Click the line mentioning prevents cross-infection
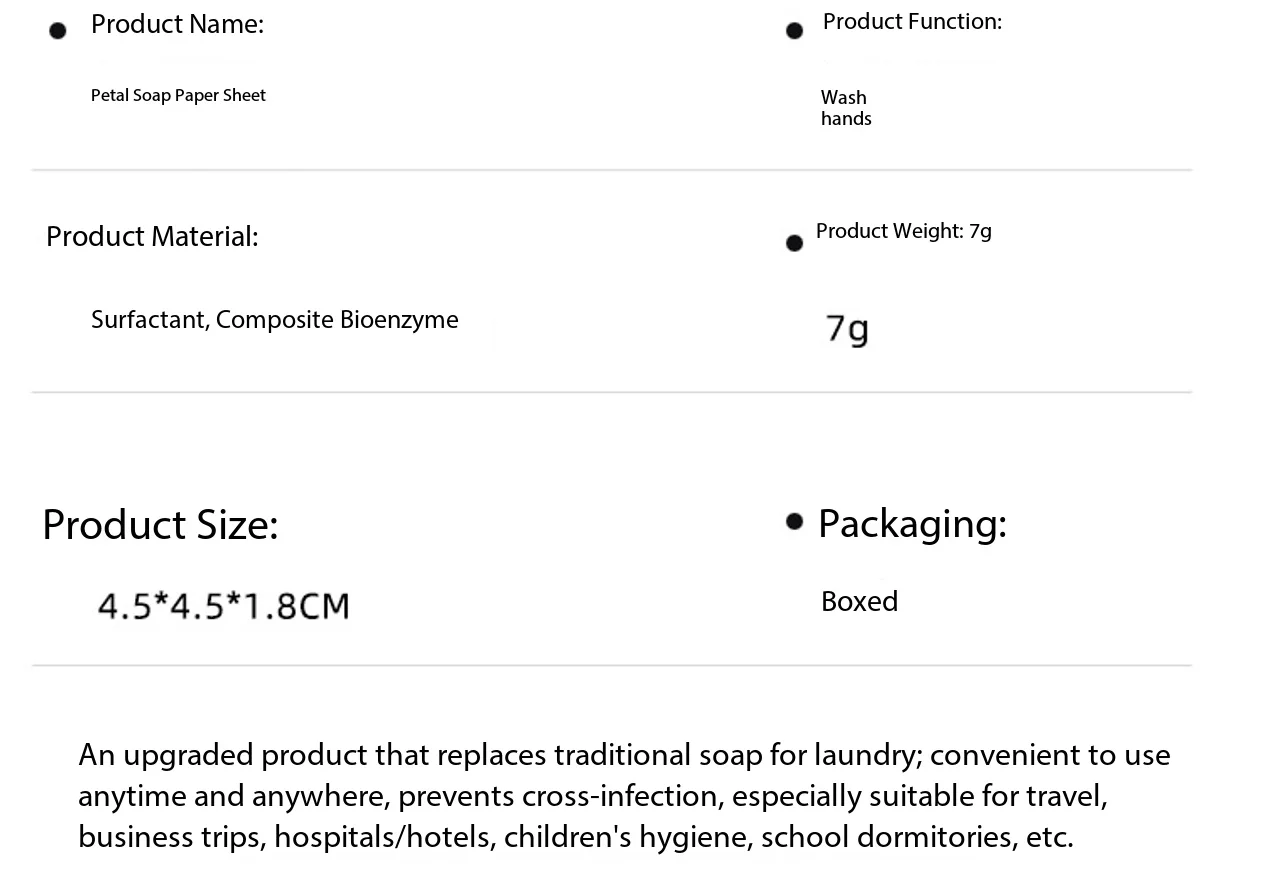The image size is (1262, 875). pyautogui.click(x=593, y=796)
